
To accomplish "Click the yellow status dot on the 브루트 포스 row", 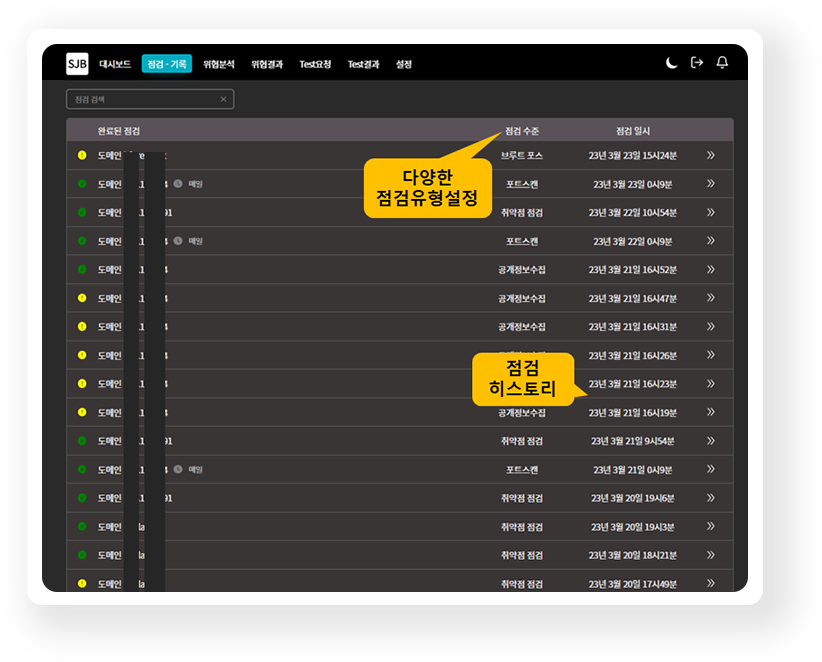I will coord(82,155).
